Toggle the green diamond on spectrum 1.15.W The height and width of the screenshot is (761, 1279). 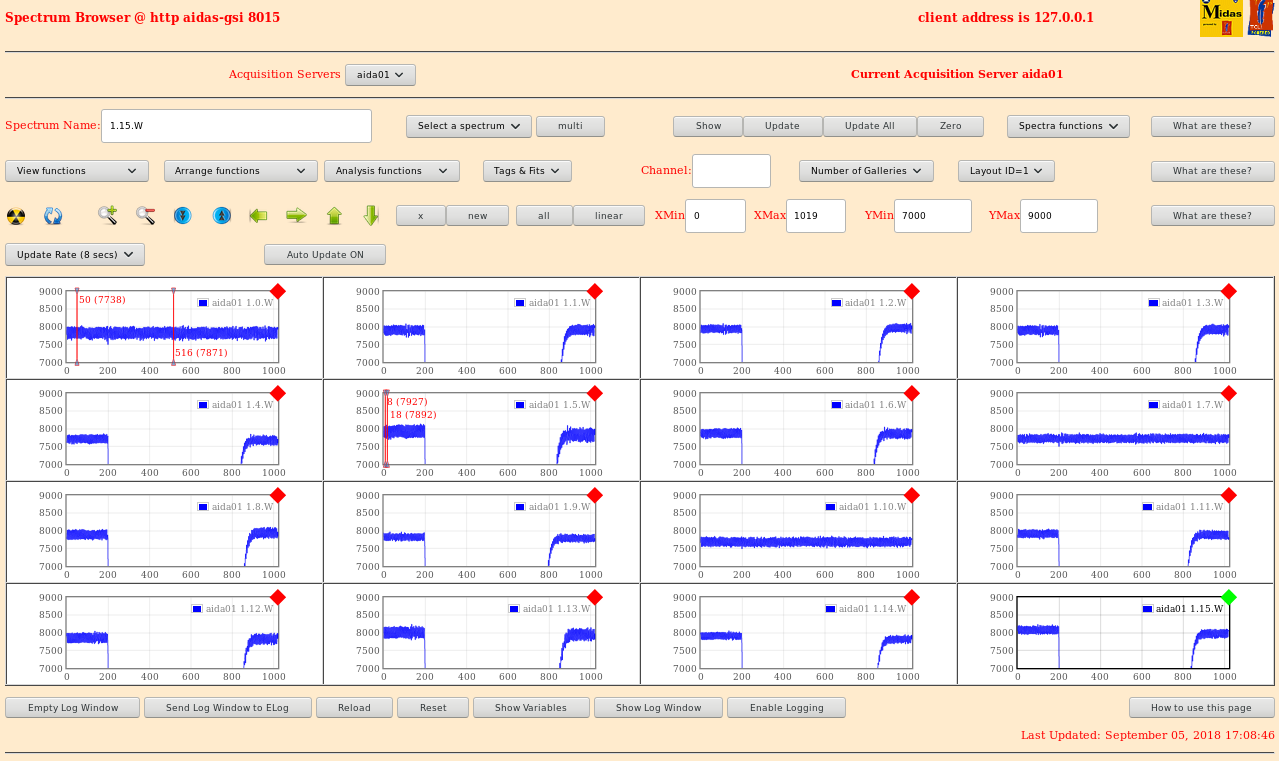pyautogui.click(x=1229, y=597)
